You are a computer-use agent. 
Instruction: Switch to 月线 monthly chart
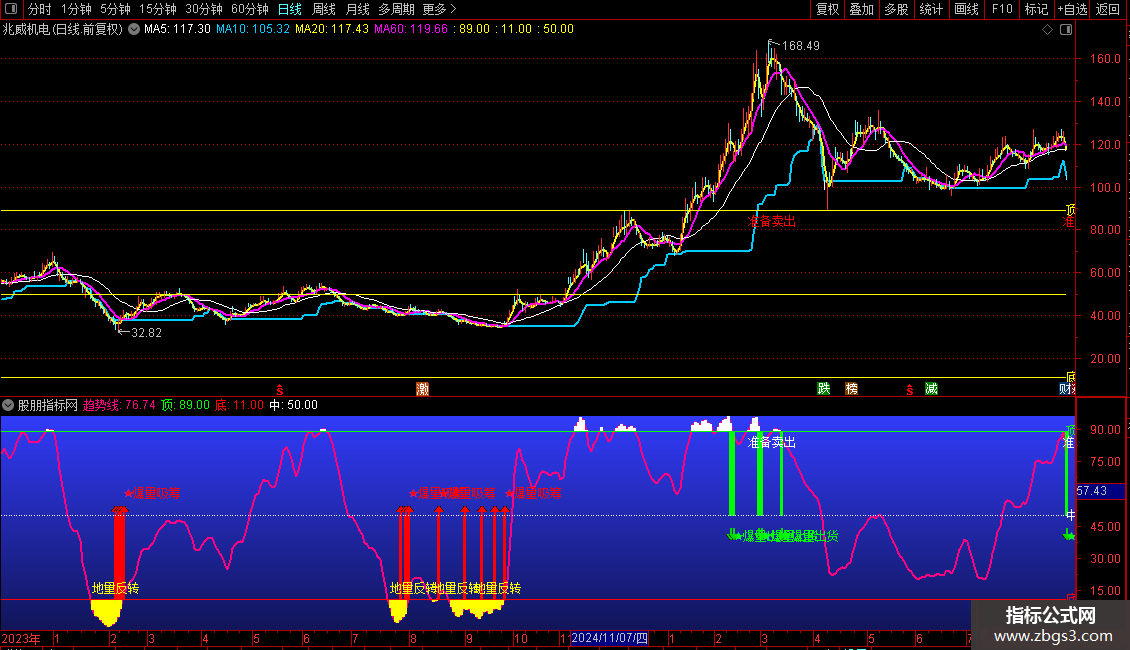[357, 9]
